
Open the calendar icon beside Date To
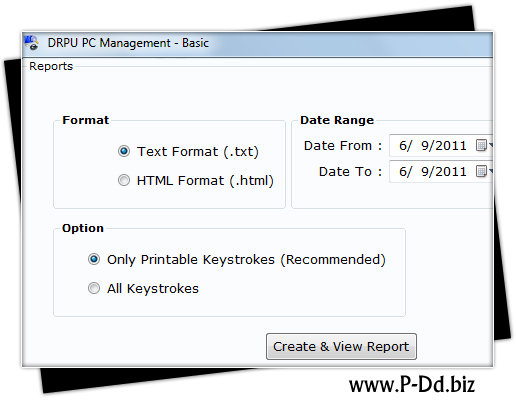pos(481,171)
